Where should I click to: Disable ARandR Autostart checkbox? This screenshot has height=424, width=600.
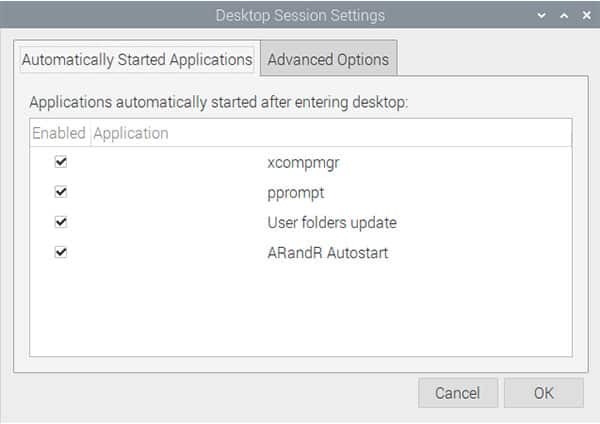pos(61,252)
